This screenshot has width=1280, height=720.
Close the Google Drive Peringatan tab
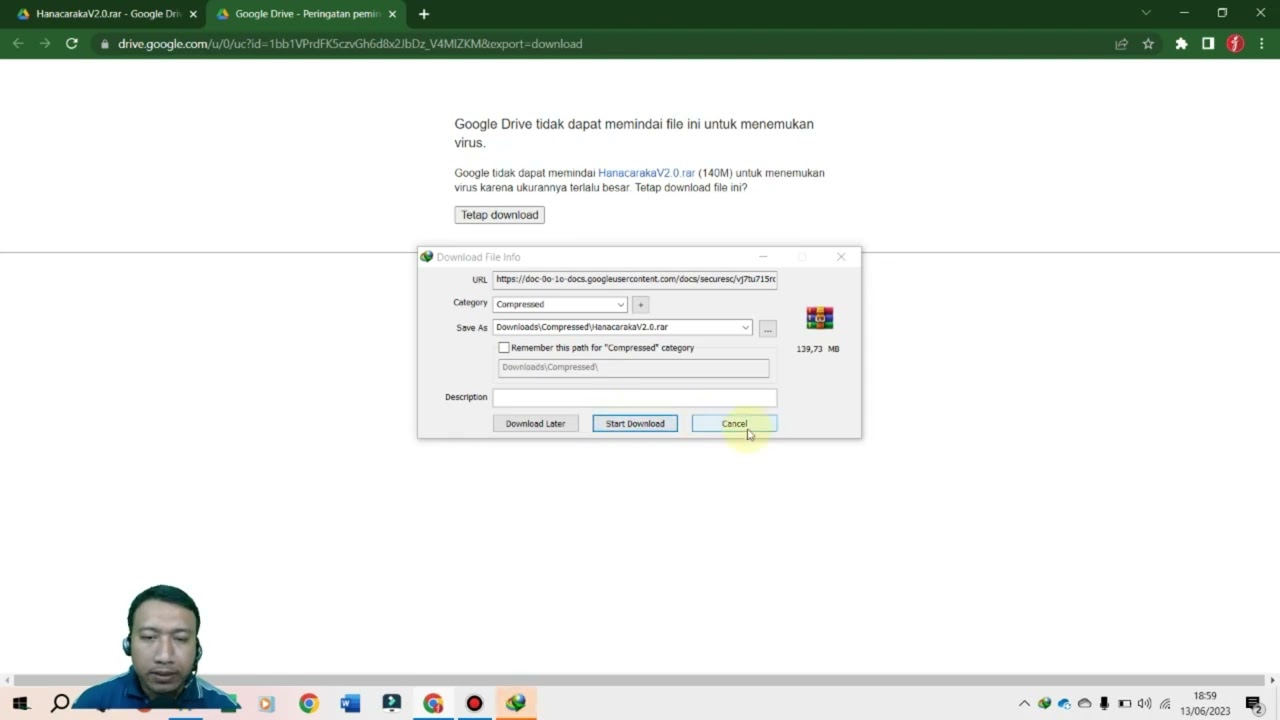click(x=392, y=14)
